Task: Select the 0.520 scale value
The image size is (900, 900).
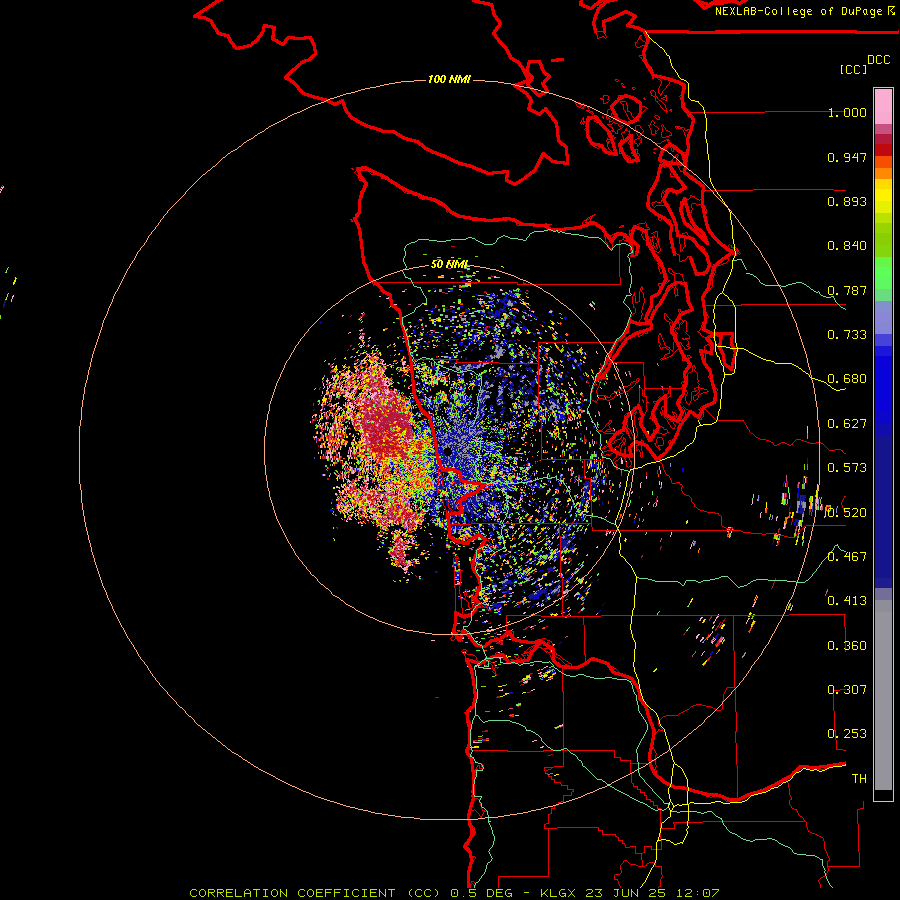Action: (x=847, y=513)
